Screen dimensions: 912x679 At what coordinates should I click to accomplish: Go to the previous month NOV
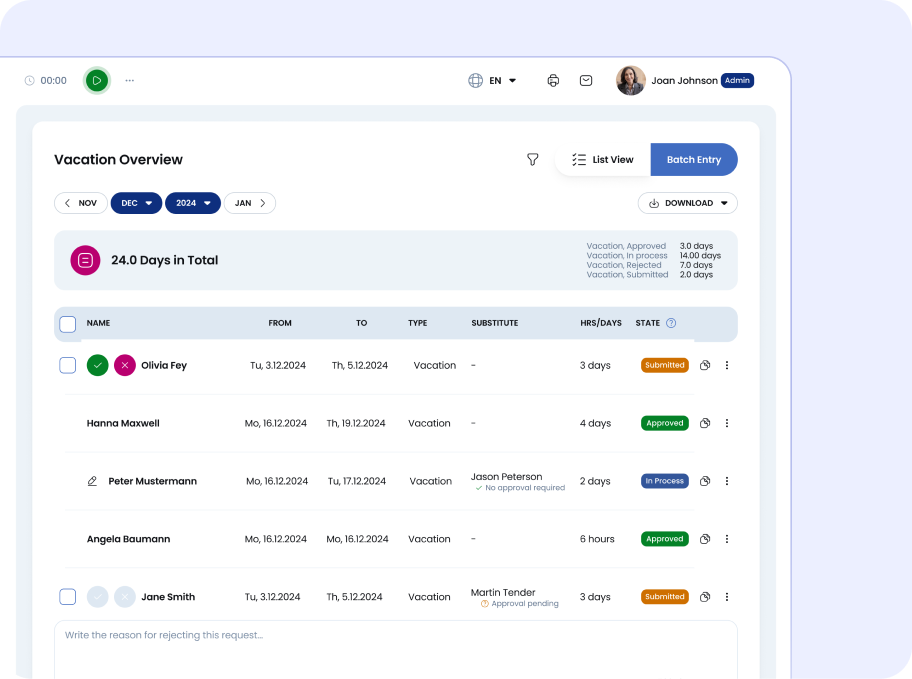point(81,203)
